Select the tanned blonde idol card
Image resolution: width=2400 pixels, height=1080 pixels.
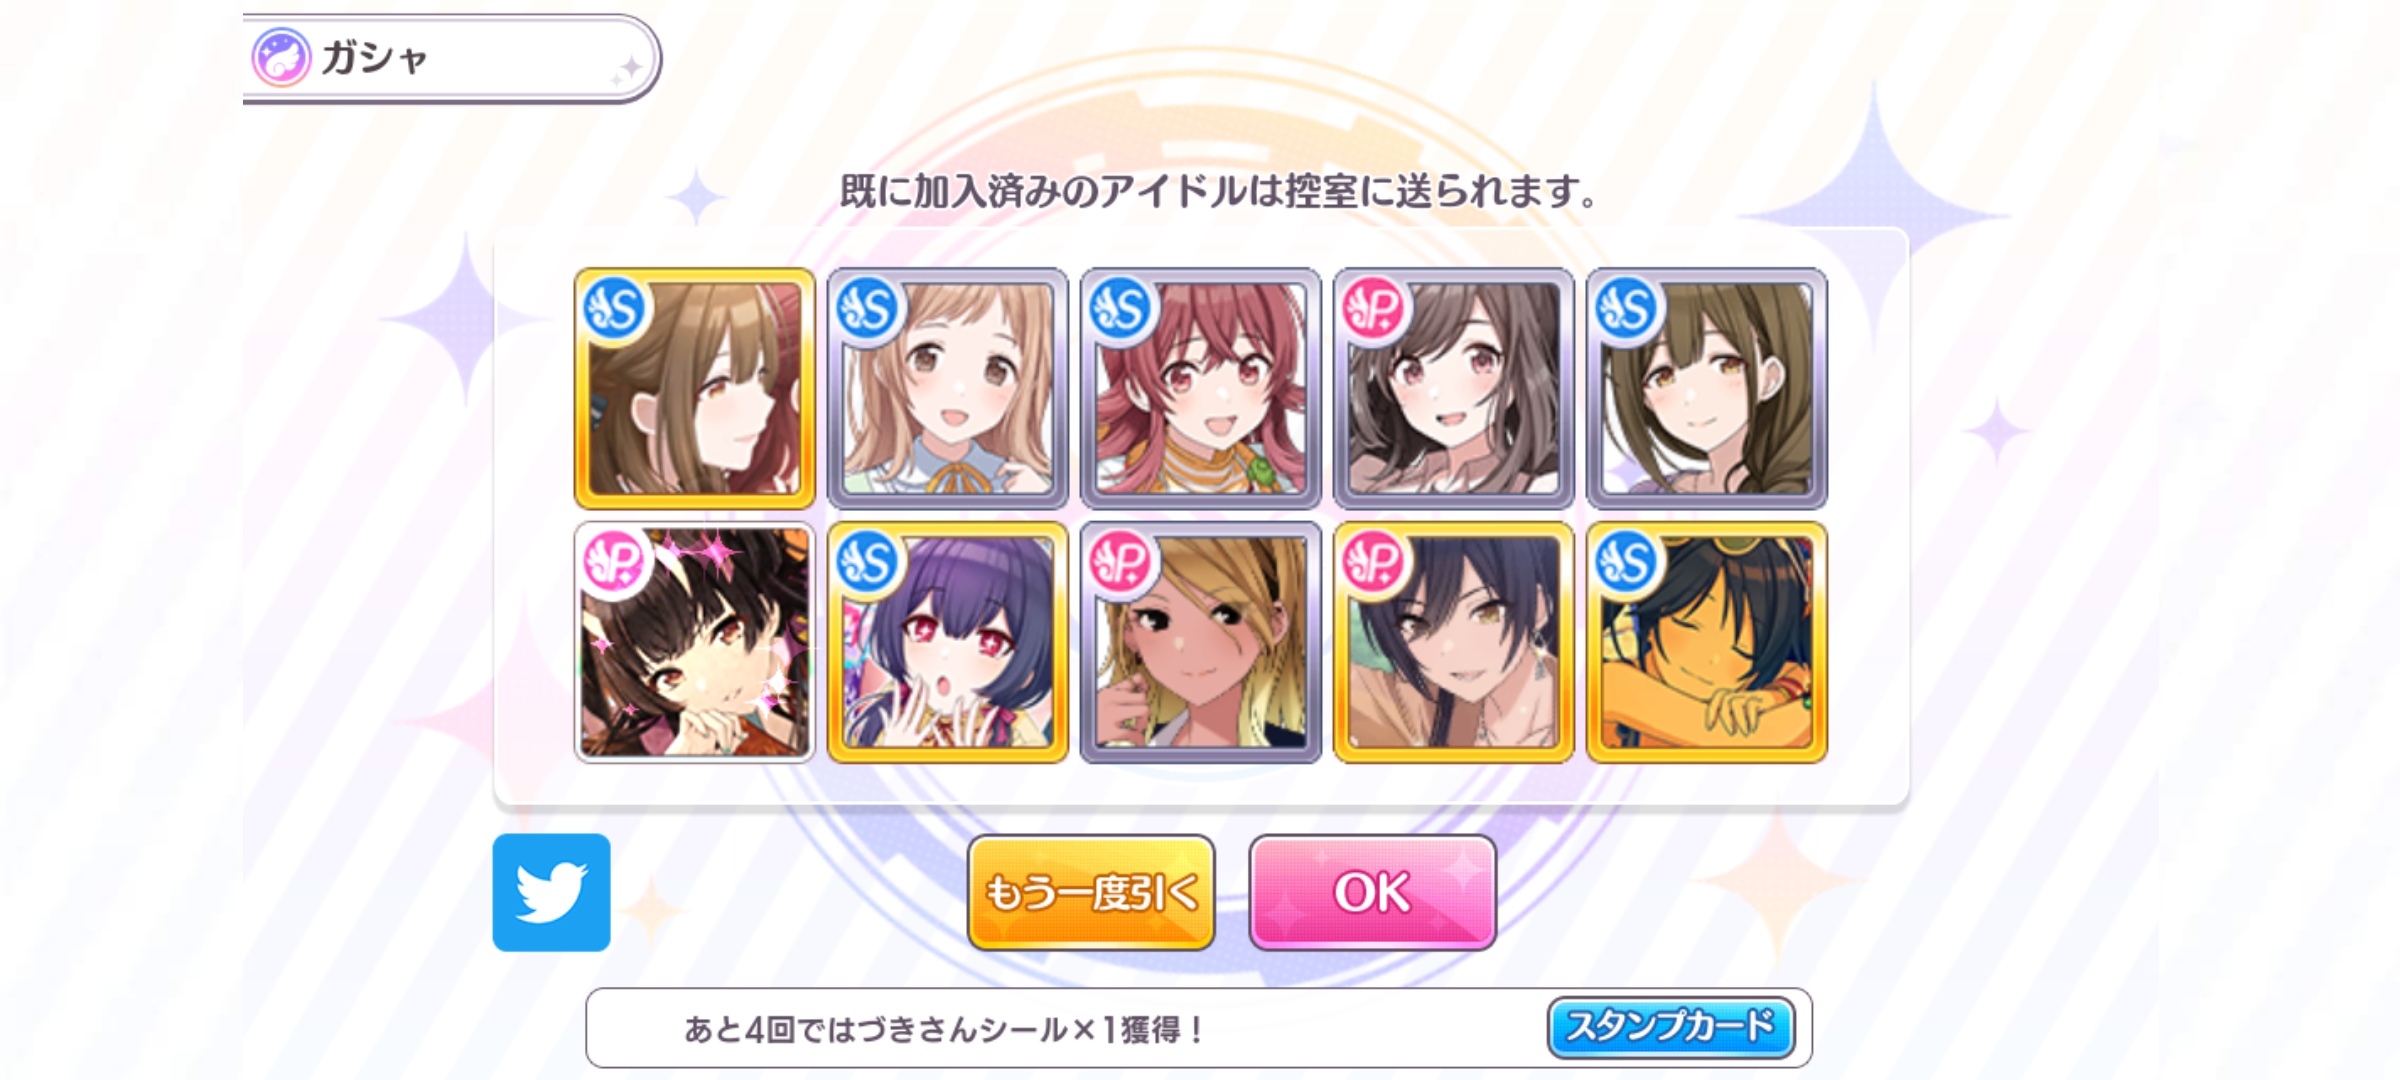click(x=1201, y=642)
